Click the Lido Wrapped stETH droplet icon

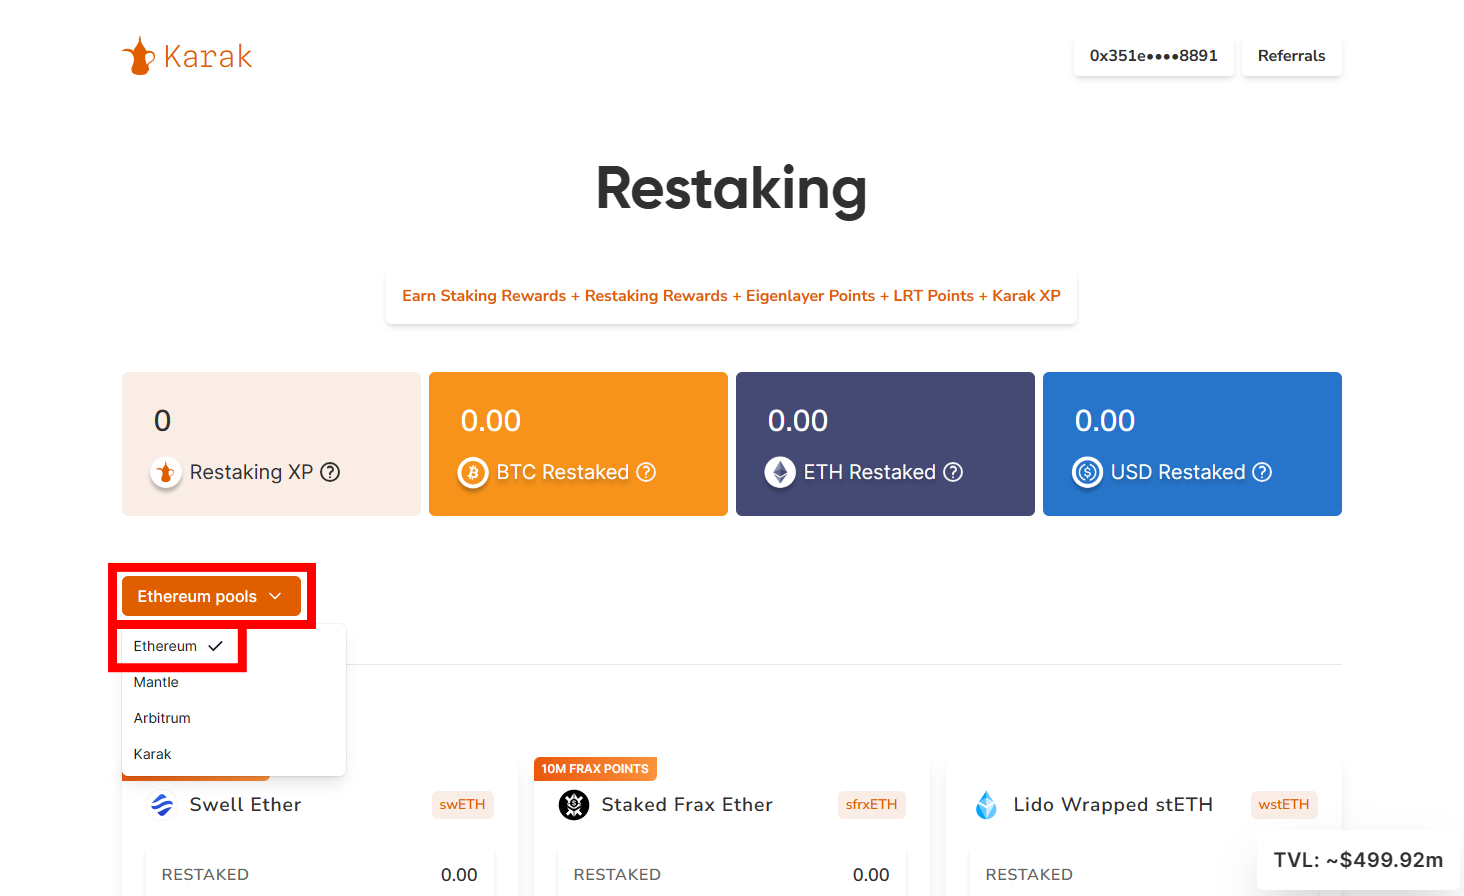986,805
